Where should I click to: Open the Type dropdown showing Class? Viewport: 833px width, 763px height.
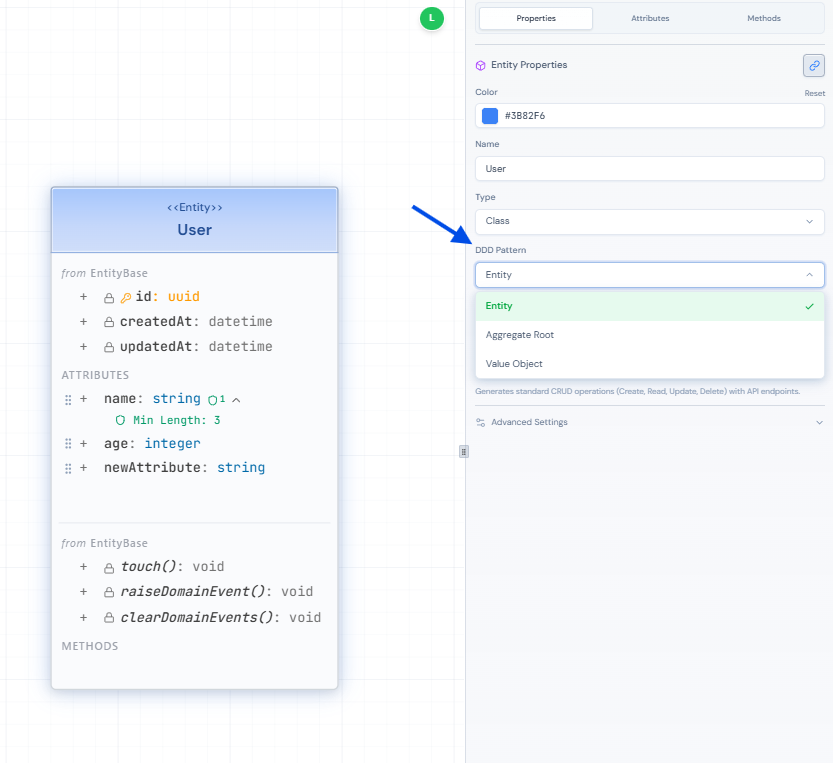click(x=649, y=221)
